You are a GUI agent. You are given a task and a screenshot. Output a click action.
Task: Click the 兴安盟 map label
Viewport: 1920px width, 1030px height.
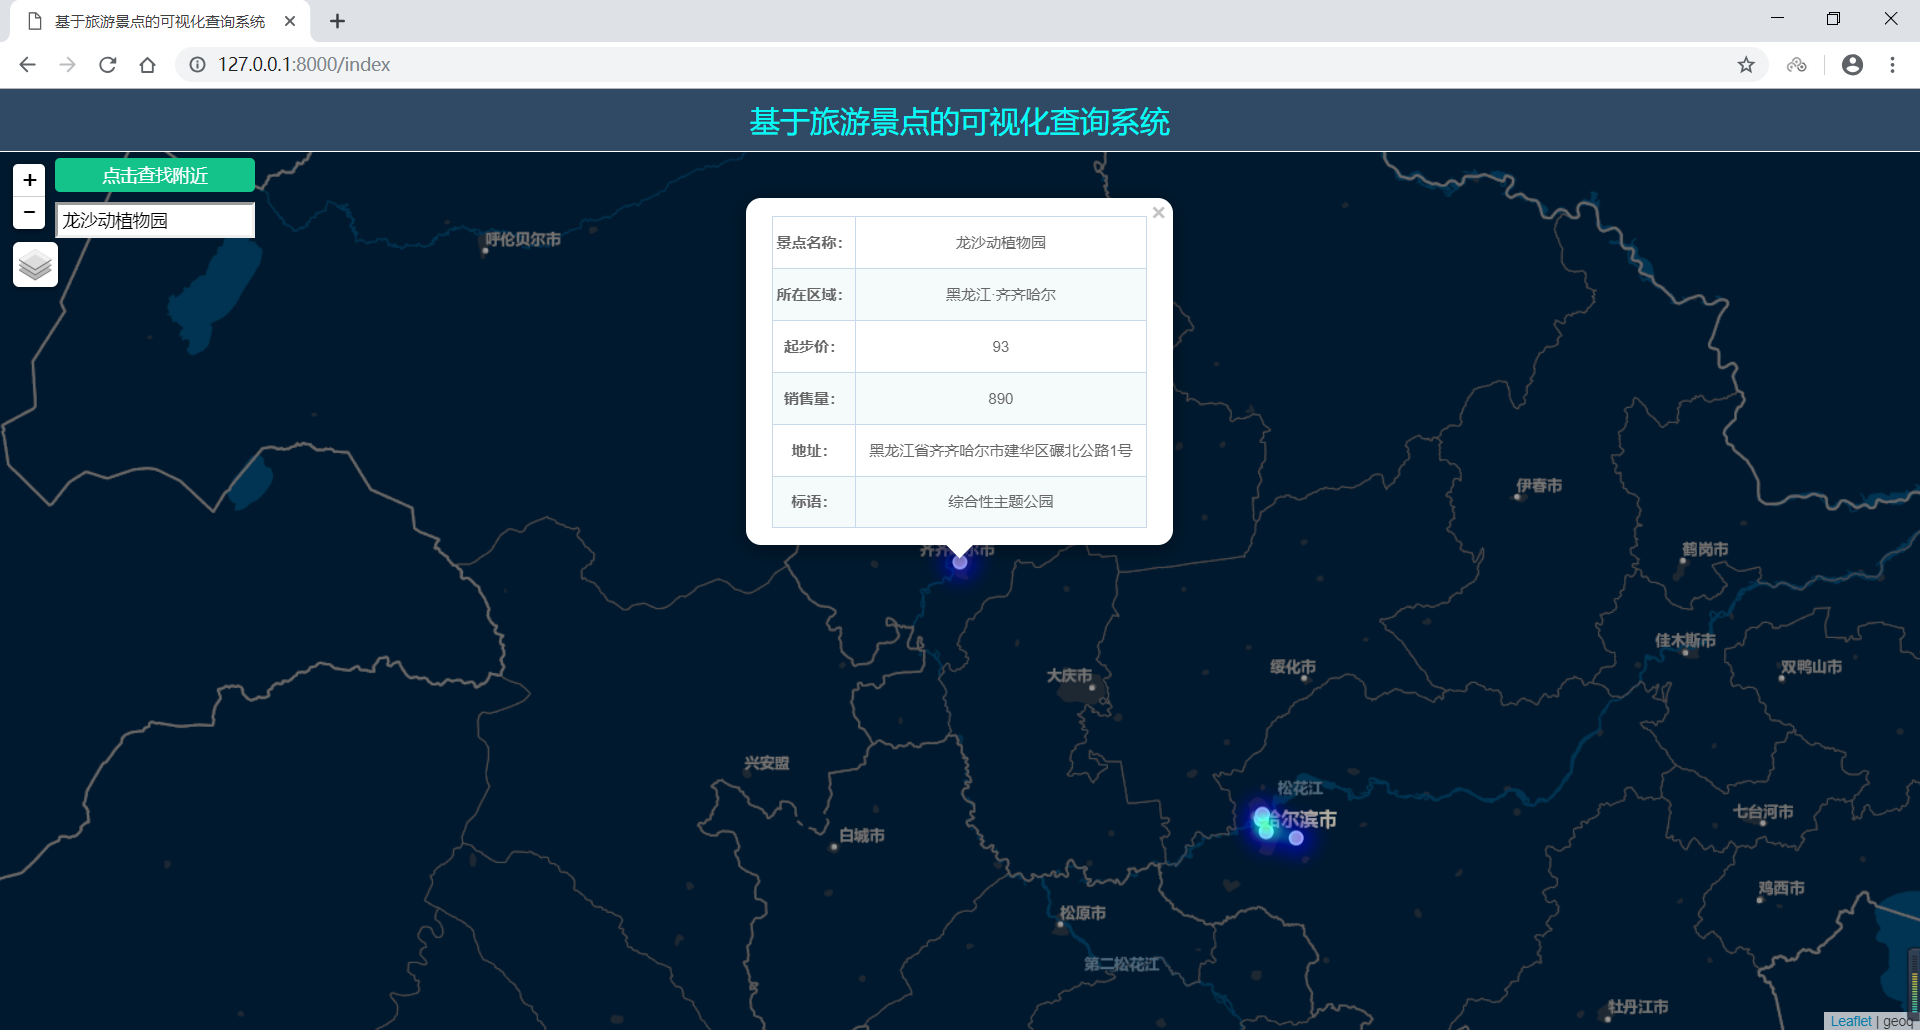pos(767,763)
